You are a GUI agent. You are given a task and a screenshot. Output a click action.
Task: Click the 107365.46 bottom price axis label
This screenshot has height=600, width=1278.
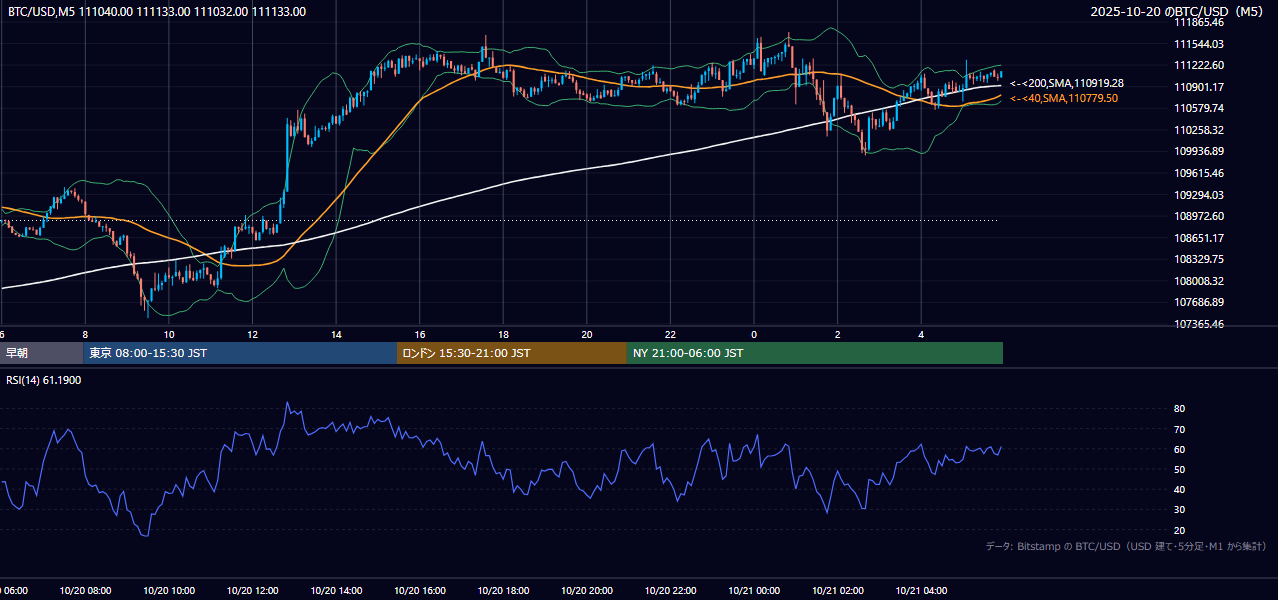click(x=1199, y=324)
